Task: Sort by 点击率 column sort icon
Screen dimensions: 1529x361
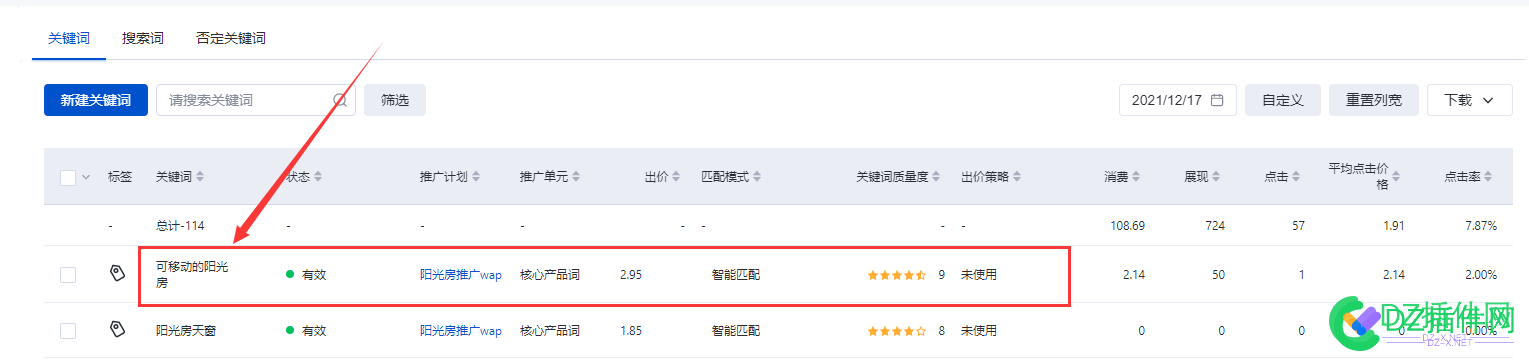Action: (1489, 177)
